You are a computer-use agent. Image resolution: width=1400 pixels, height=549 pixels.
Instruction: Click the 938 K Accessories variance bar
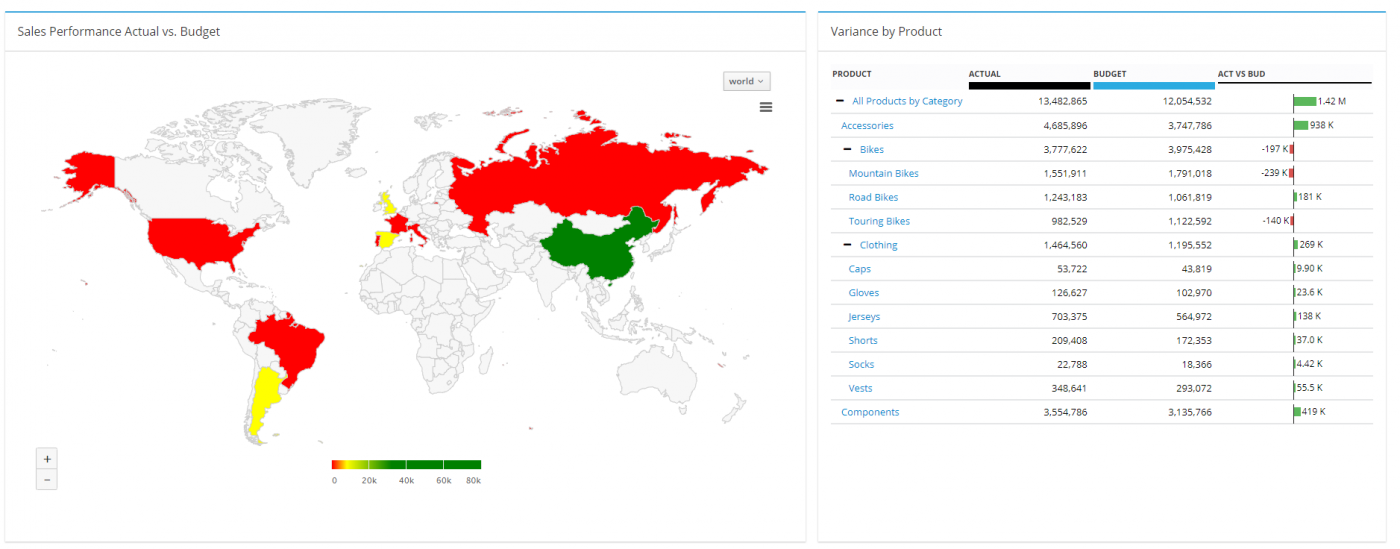tap(1300, 125)
